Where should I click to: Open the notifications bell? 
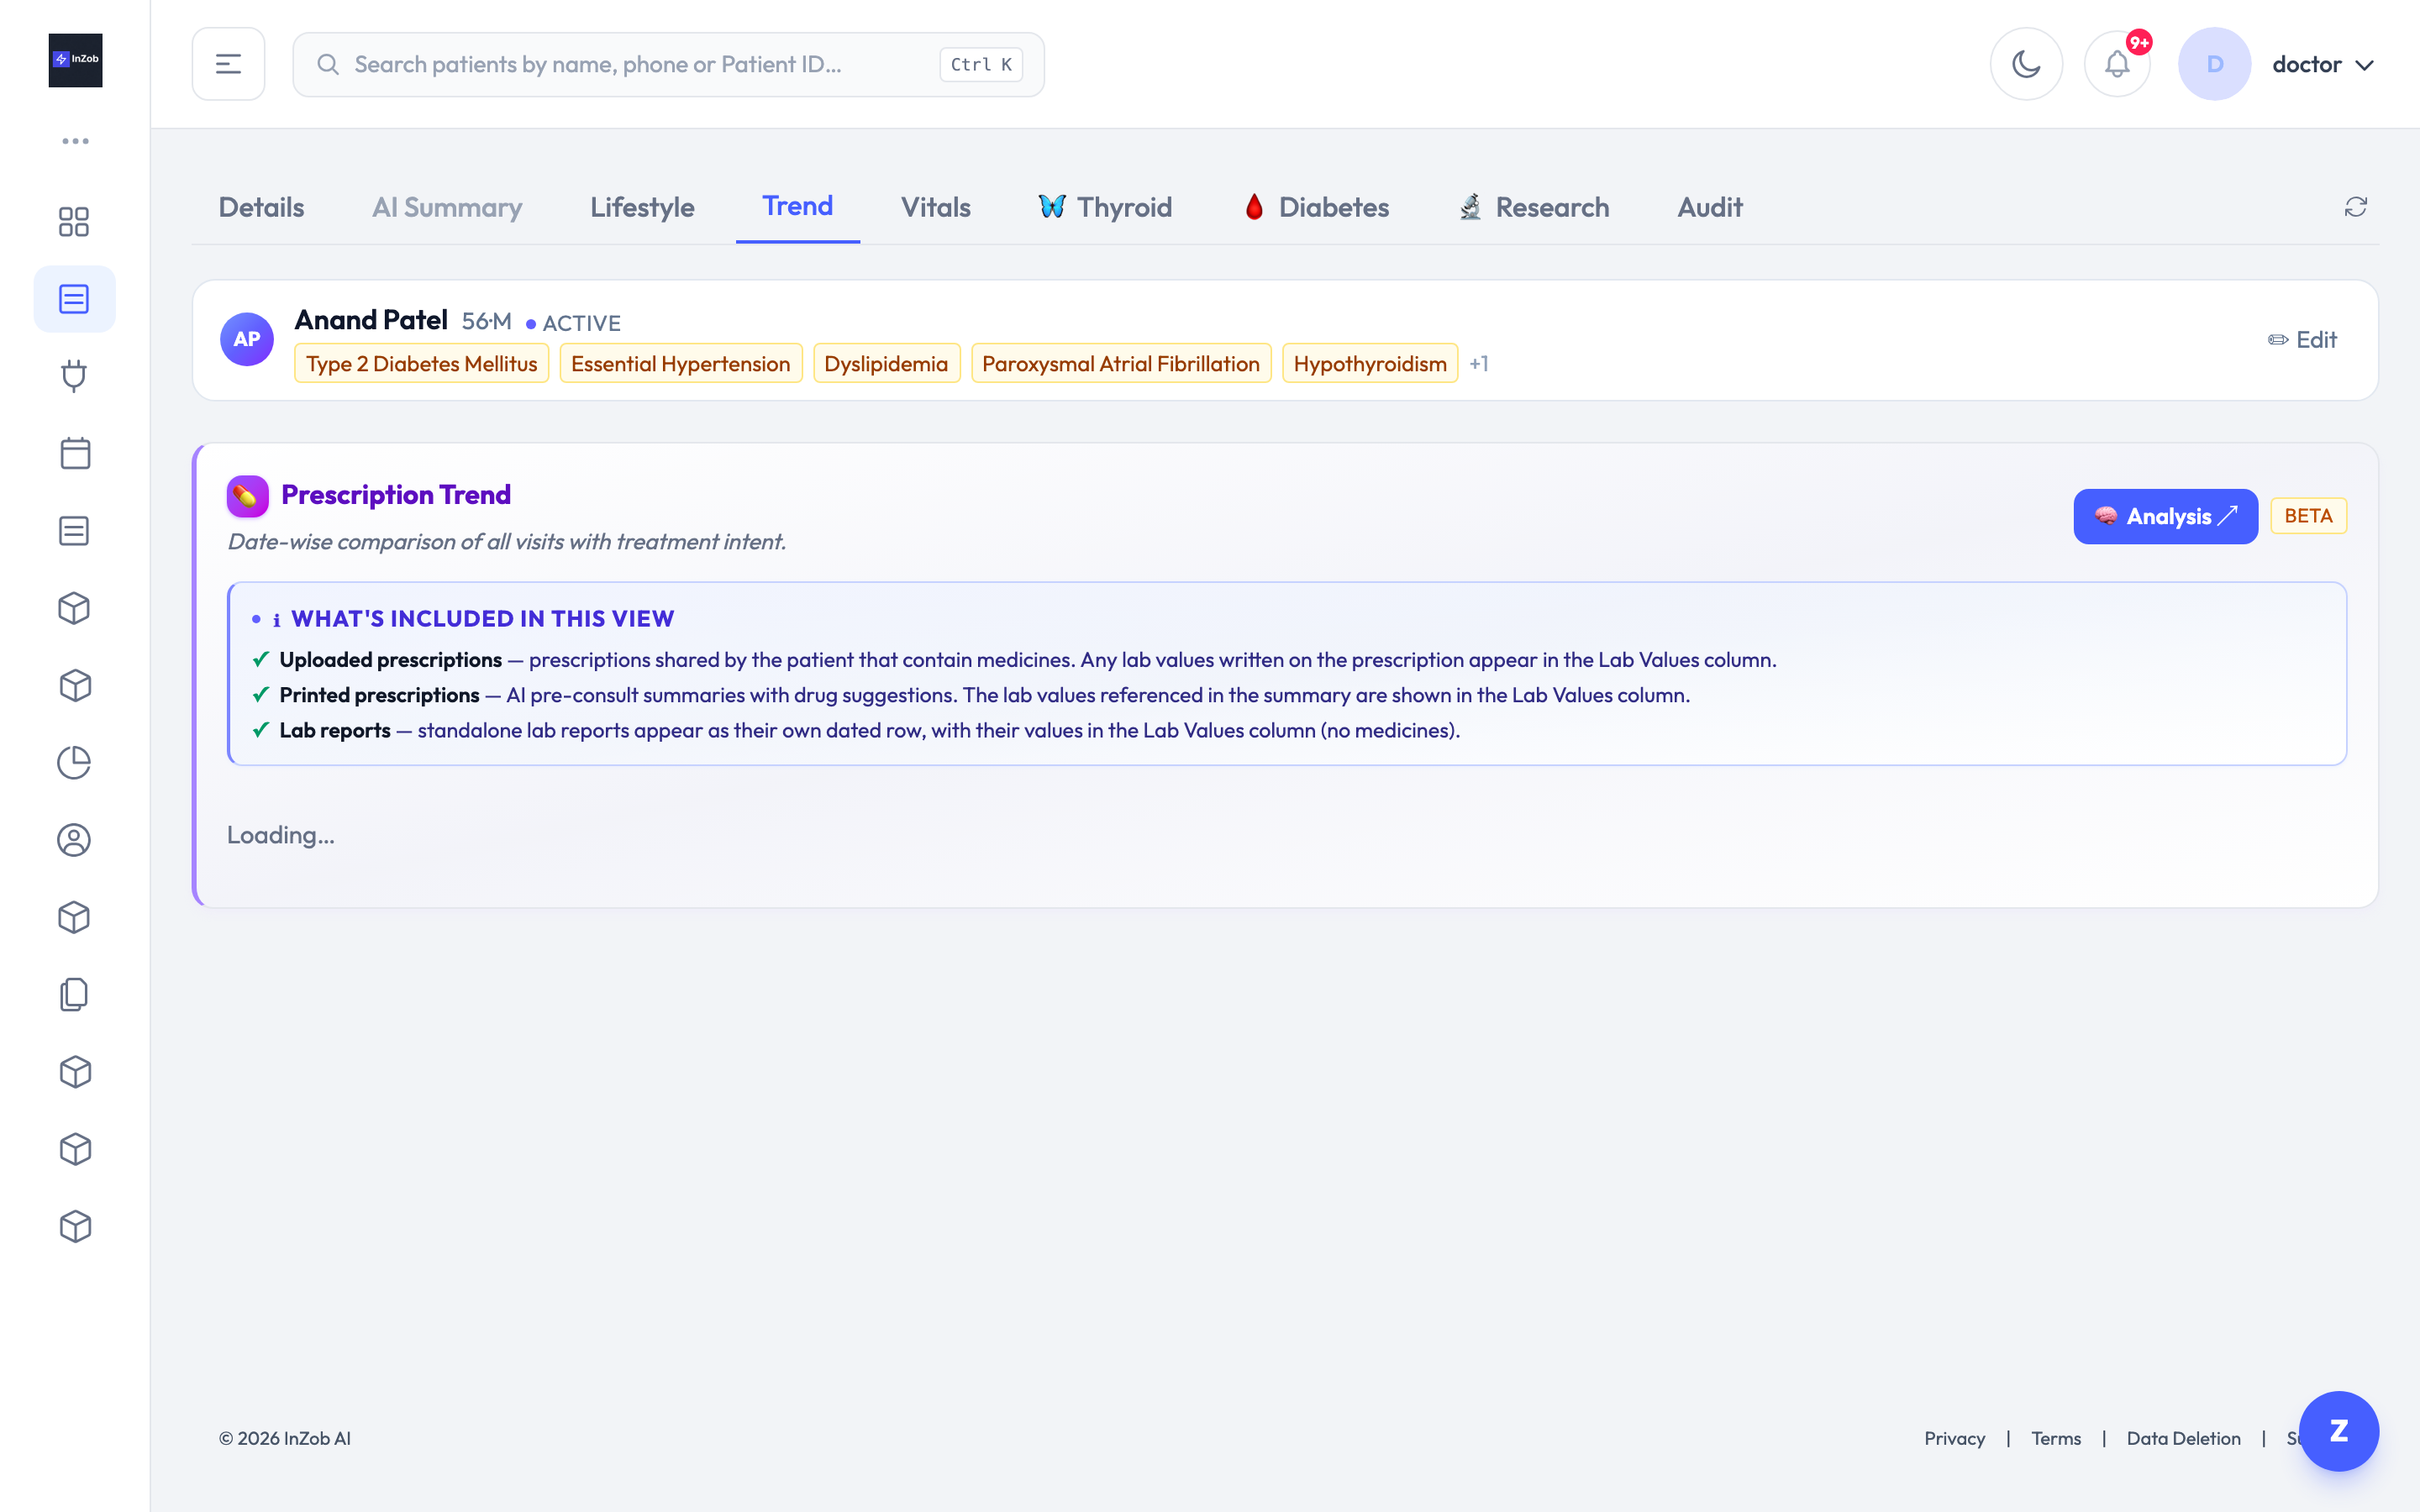(2117, 64)
